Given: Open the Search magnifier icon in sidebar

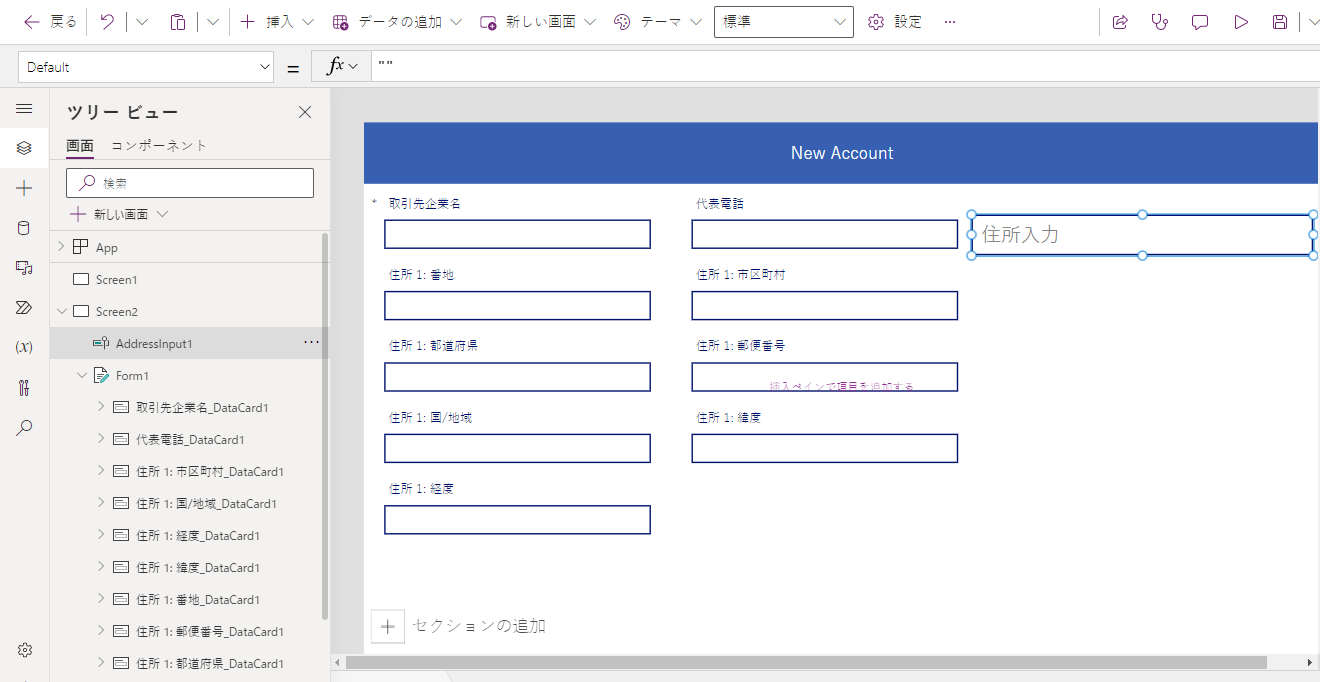Looking at the screenshot, I should point(24,428).
